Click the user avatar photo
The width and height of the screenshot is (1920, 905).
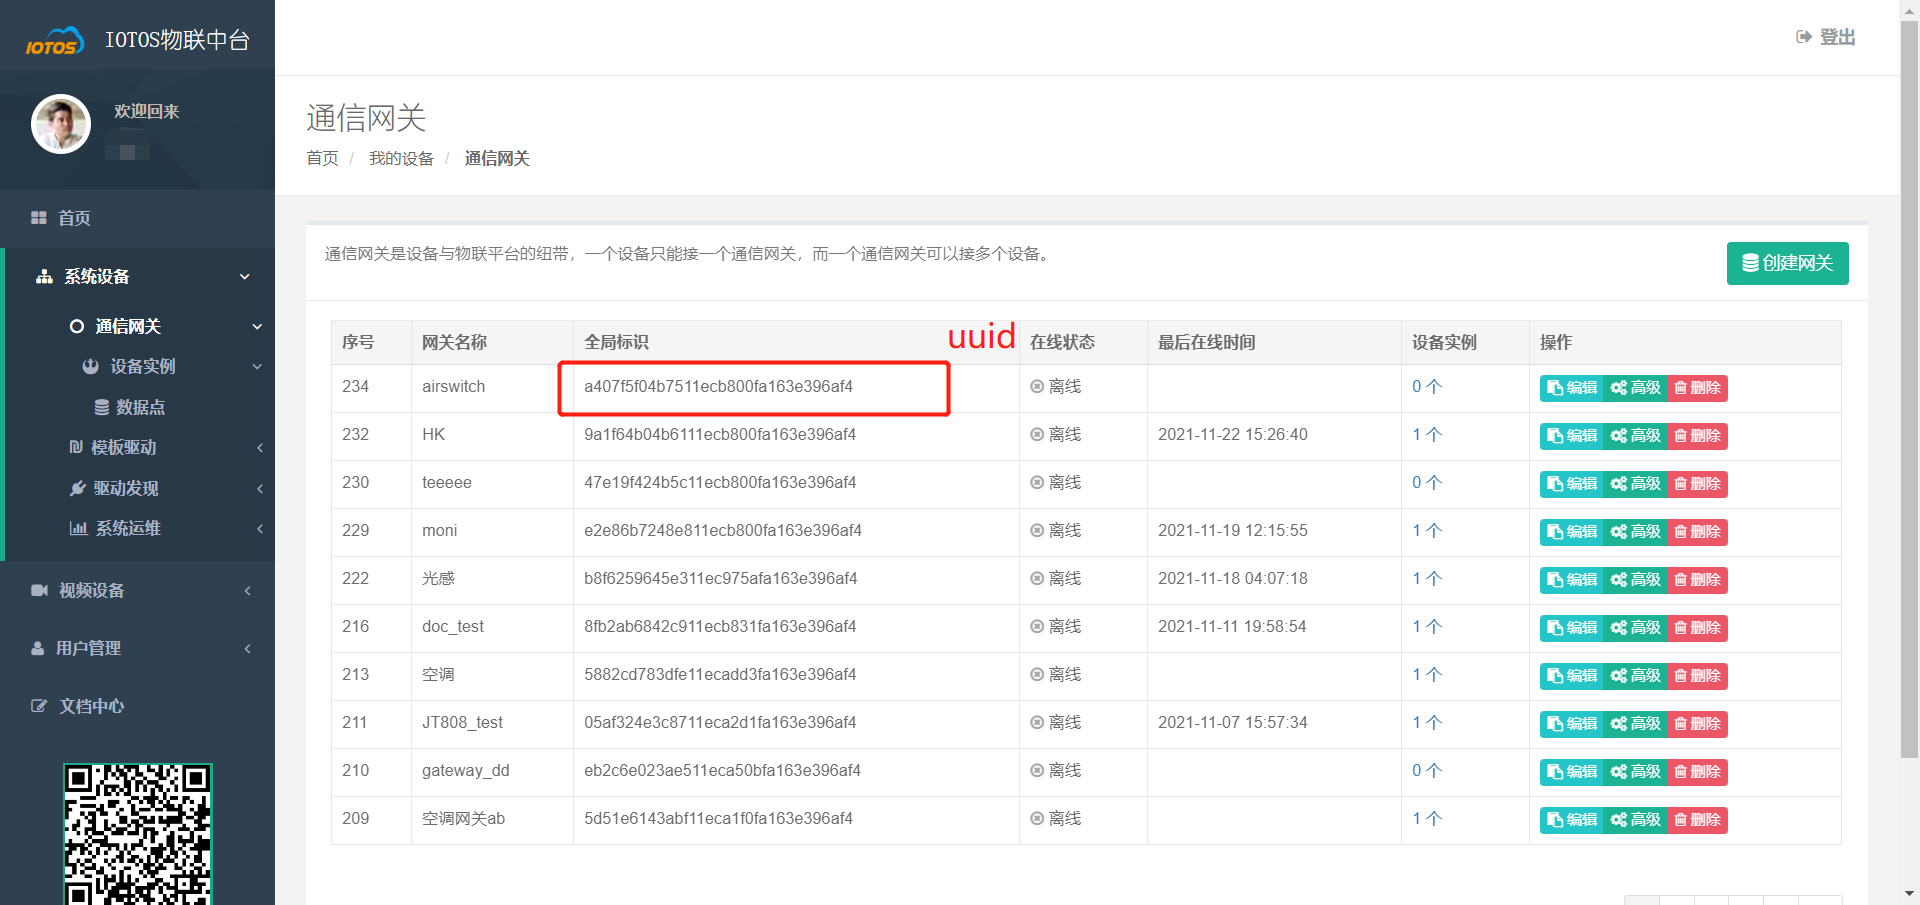pos(61,124)
